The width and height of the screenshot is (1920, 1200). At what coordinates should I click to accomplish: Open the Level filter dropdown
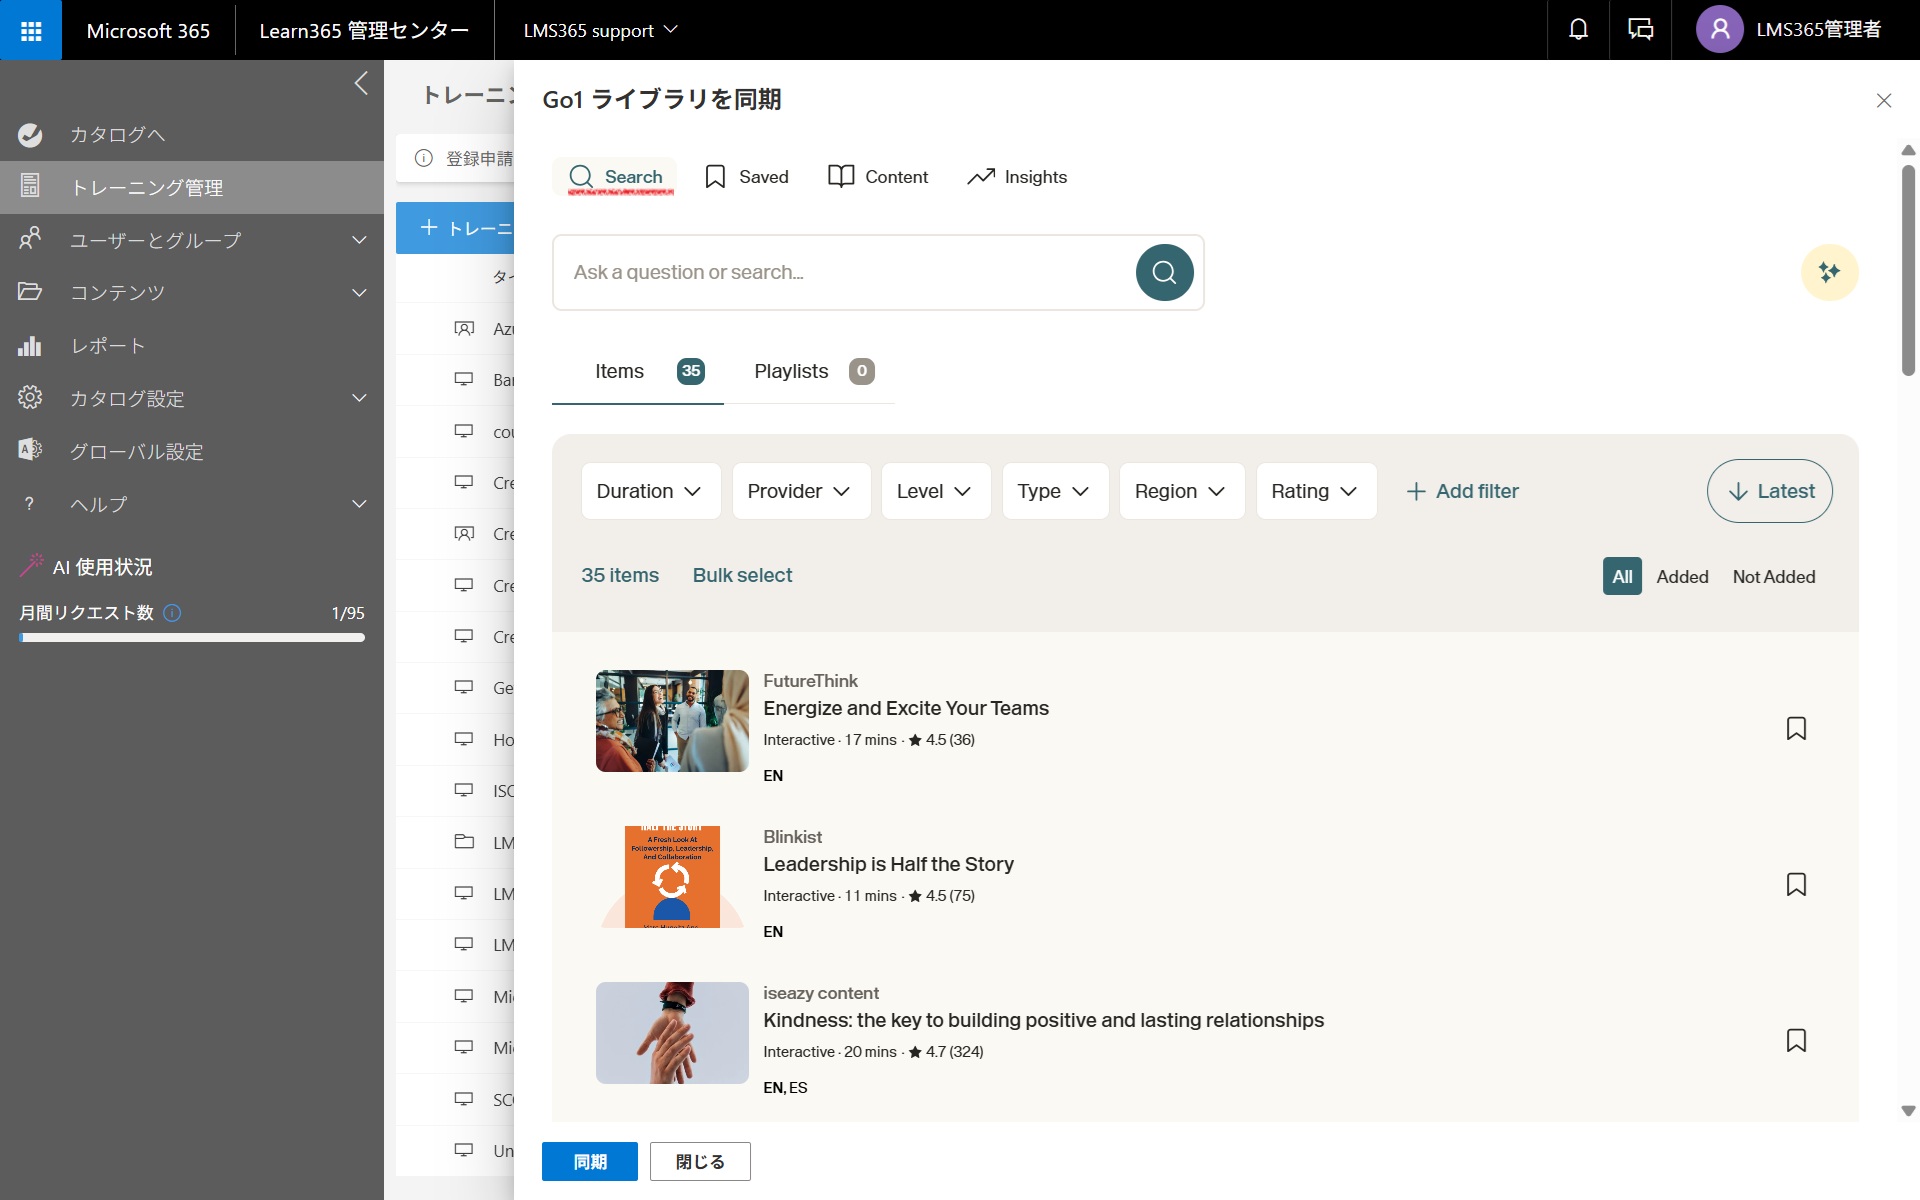tap(935, 491)
